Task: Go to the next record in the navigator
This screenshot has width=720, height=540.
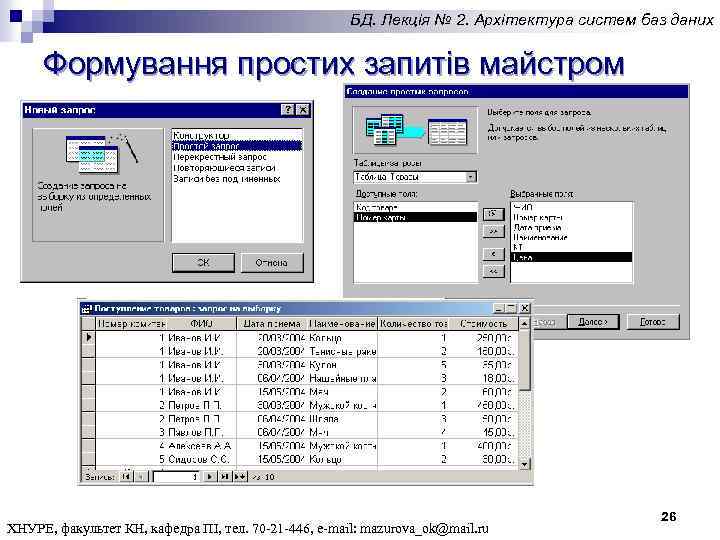Action: (209, 477)
